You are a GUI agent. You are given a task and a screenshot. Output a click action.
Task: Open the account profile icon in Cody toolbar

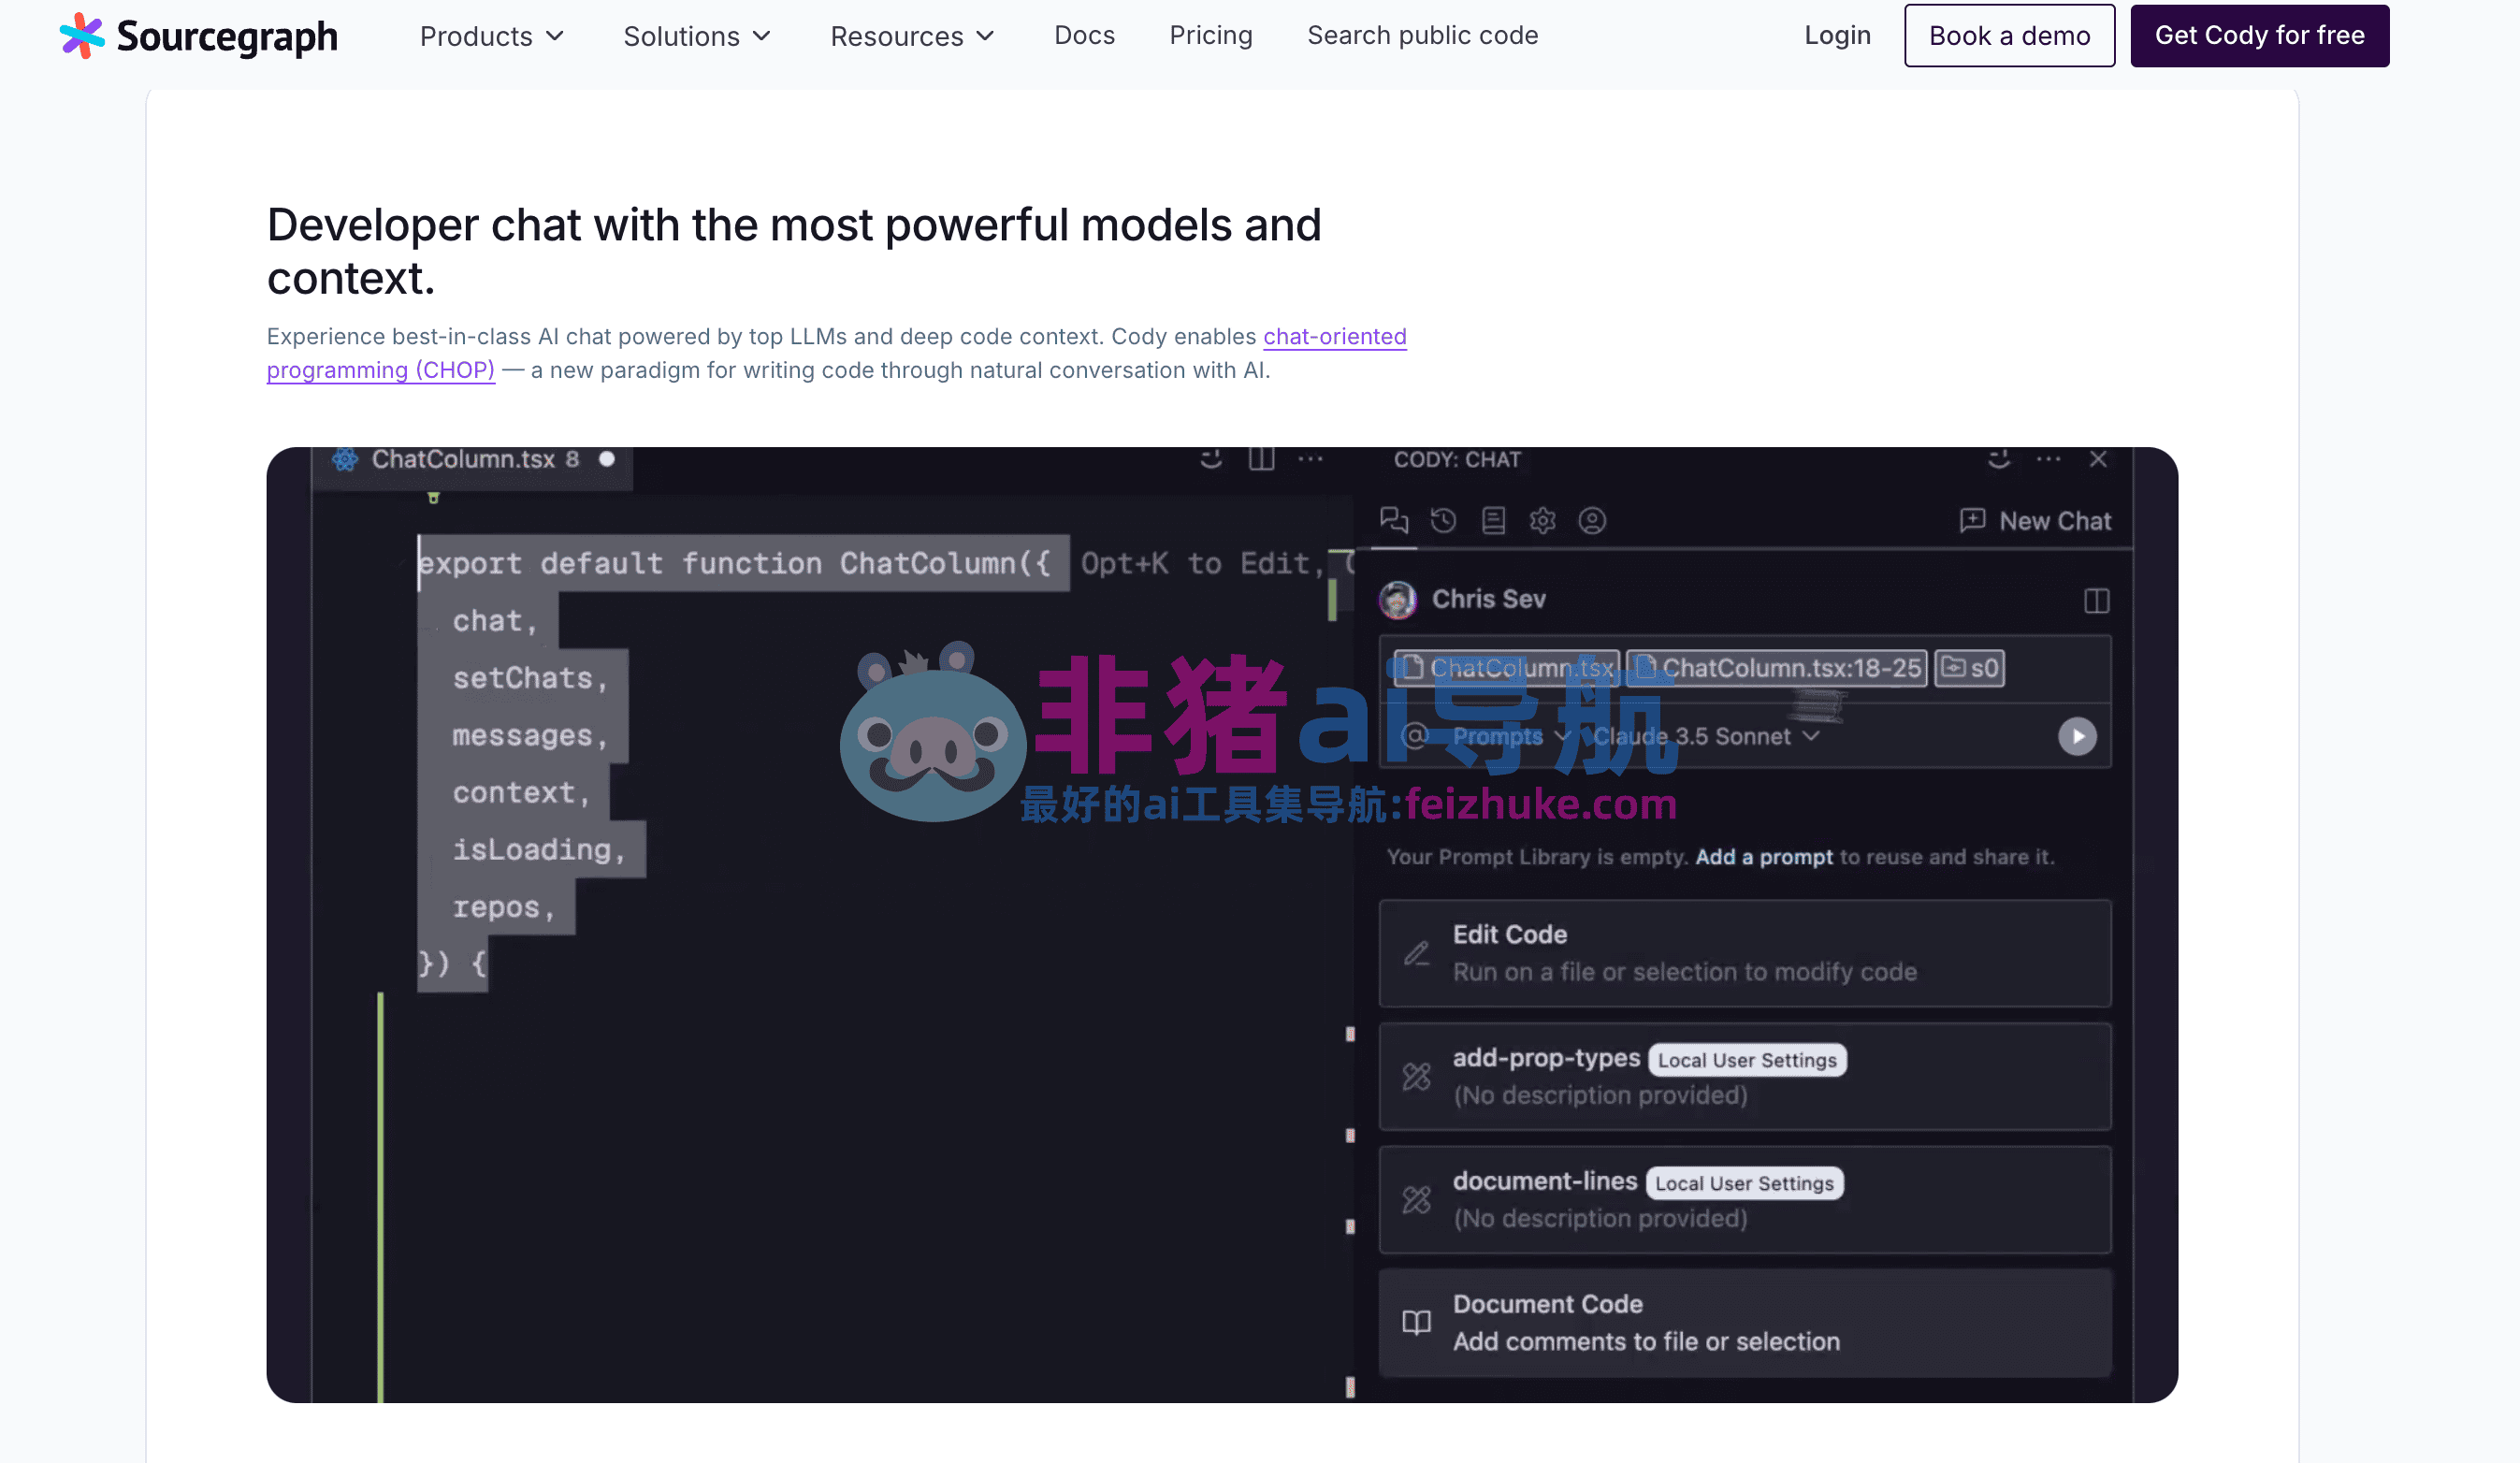pos(1592,521)
